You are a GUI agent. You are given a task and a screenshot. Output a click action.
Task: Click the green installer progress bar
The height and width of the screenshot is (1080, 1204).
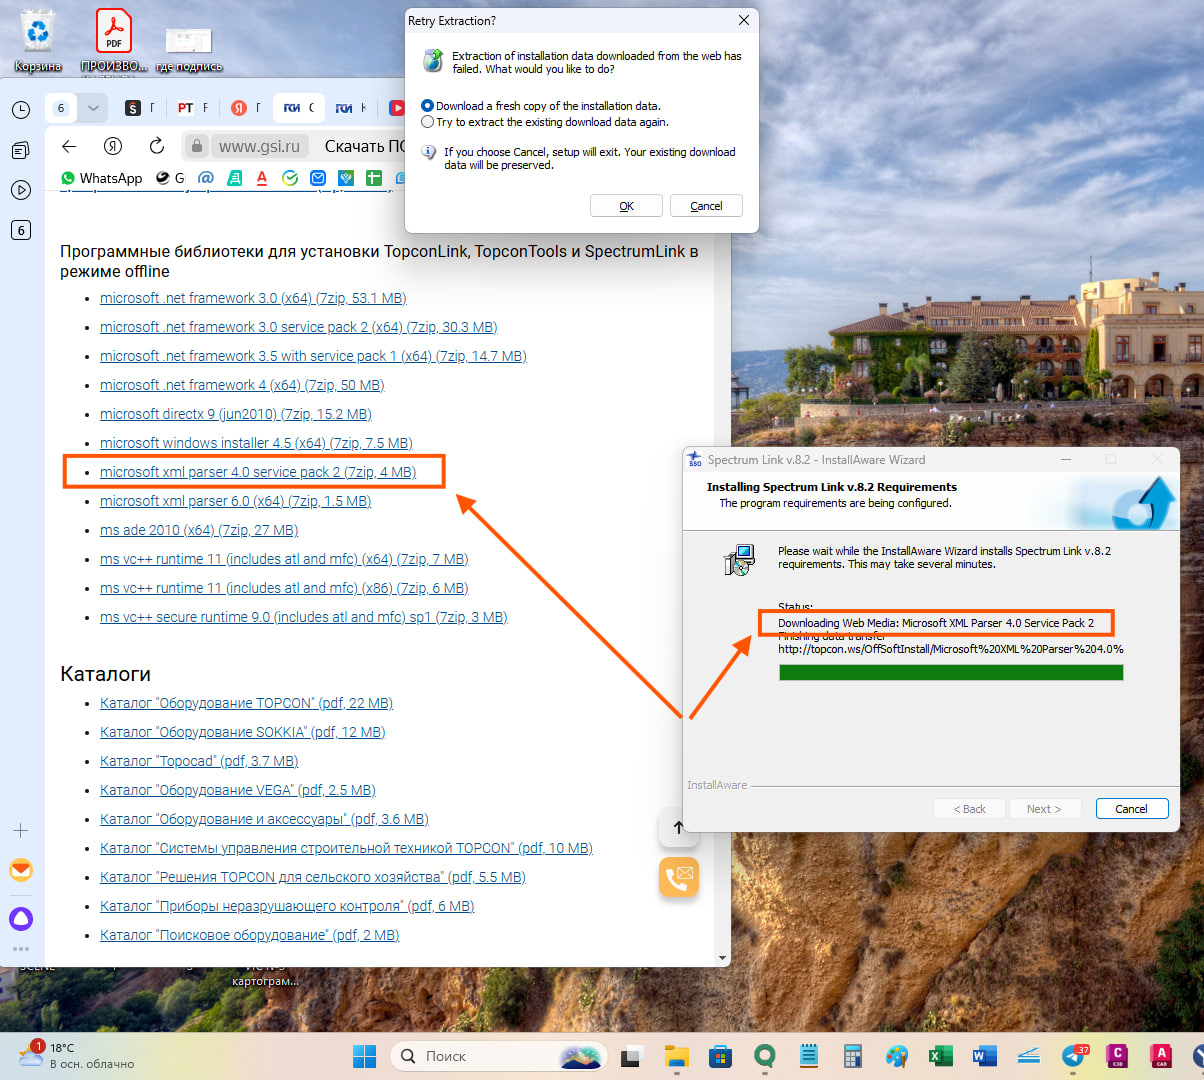point(951,672)
